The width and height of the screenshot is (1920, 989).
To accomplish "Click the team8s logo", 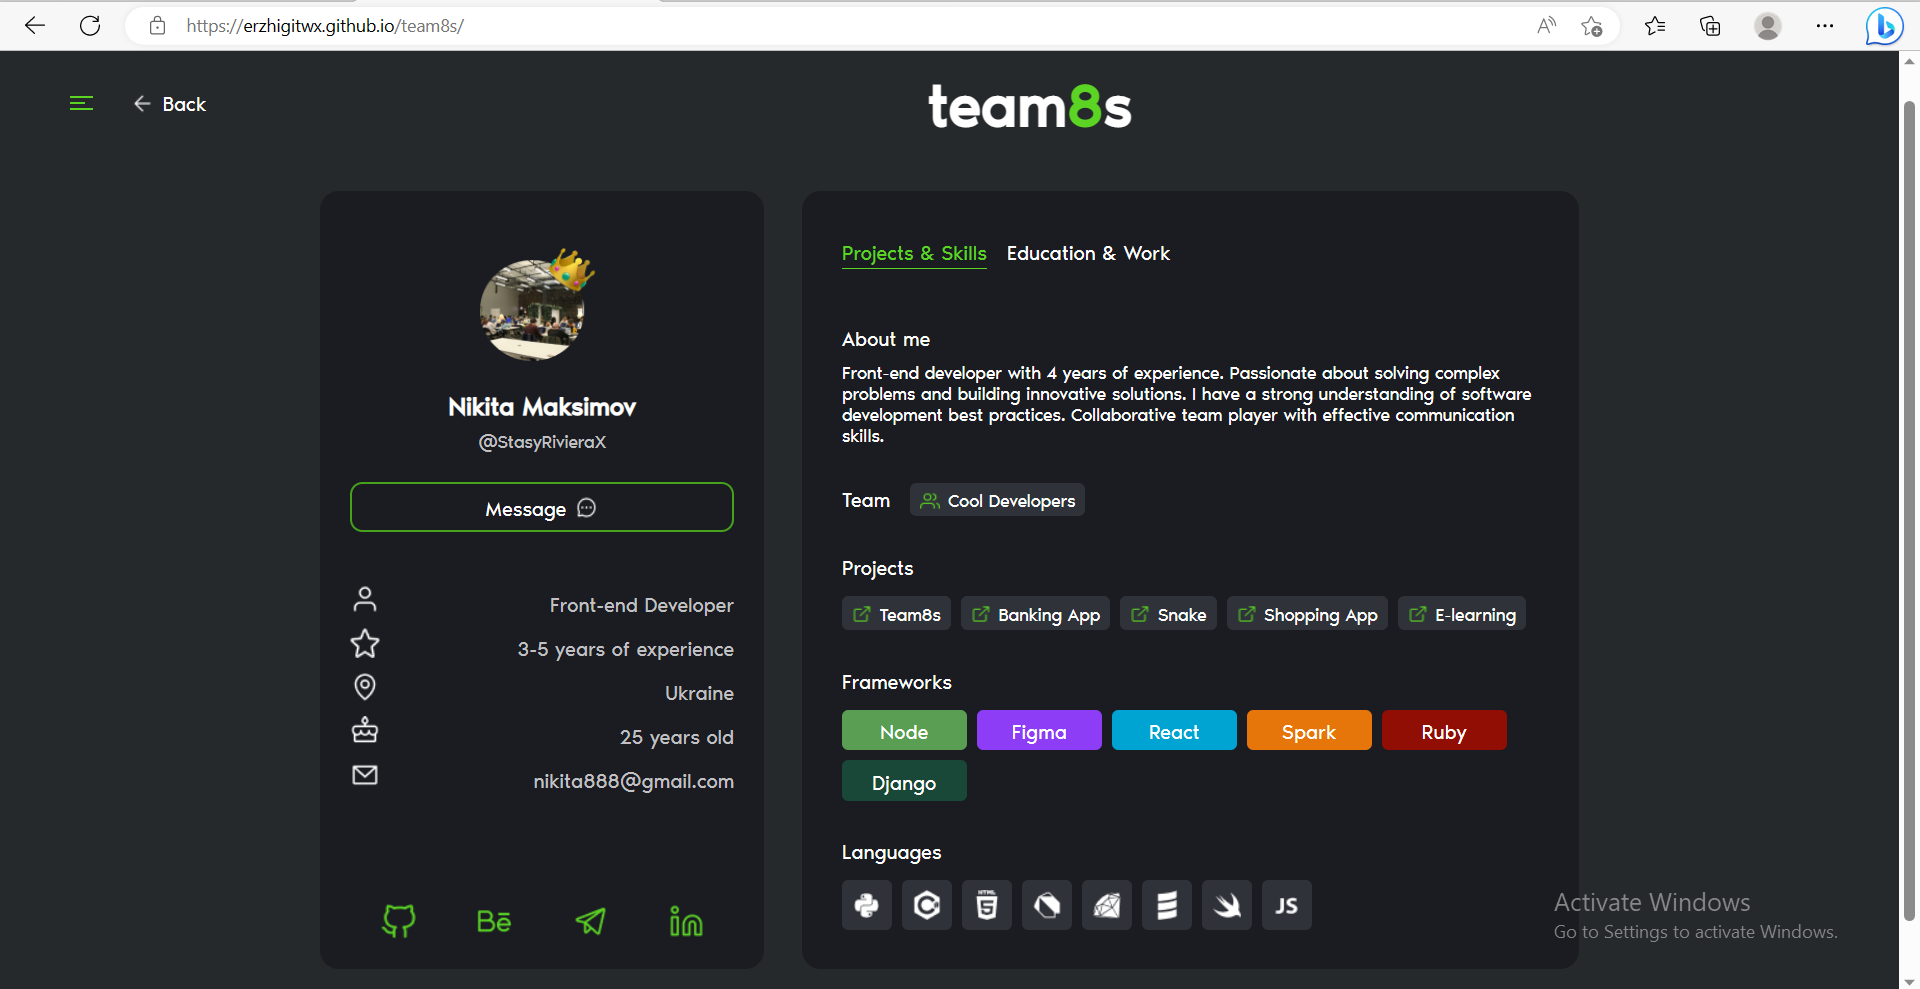I will [1030, 106].
